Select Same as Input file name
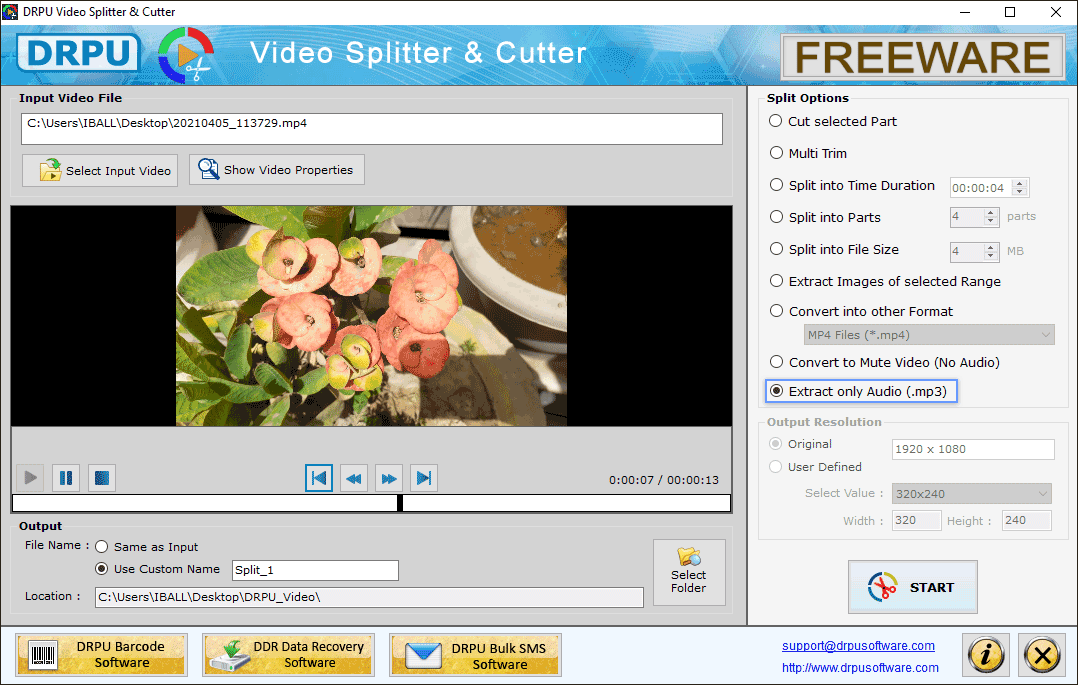 tap(102, 547)
